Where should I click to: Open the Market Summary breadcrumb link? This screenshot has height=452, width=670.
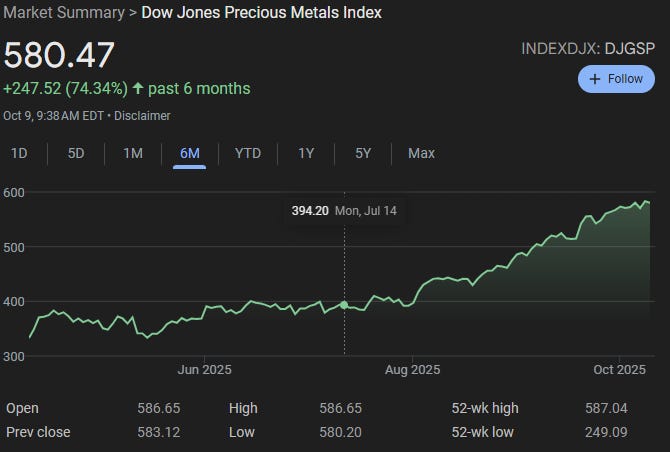[64, 12]
